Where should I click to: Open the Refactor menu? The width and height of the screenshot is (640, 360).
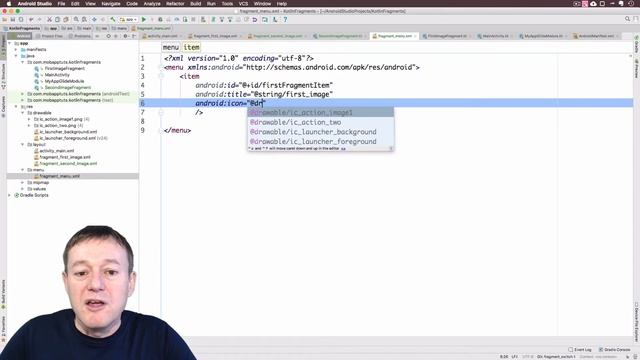(x=175, y=4)
